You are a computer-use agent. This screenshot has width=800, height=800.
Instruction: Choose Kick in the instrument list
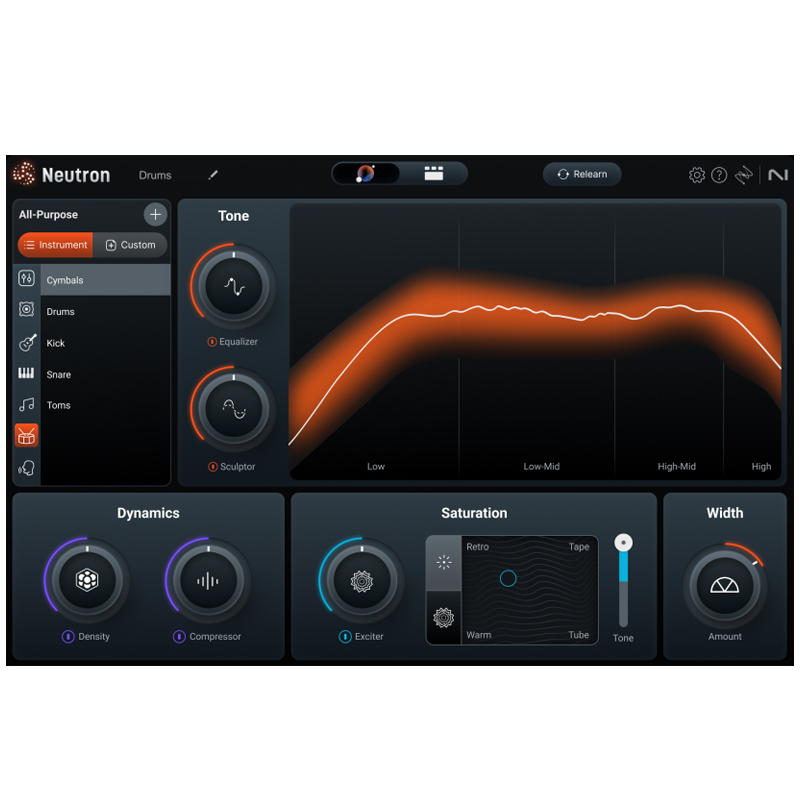click(105, 343)
